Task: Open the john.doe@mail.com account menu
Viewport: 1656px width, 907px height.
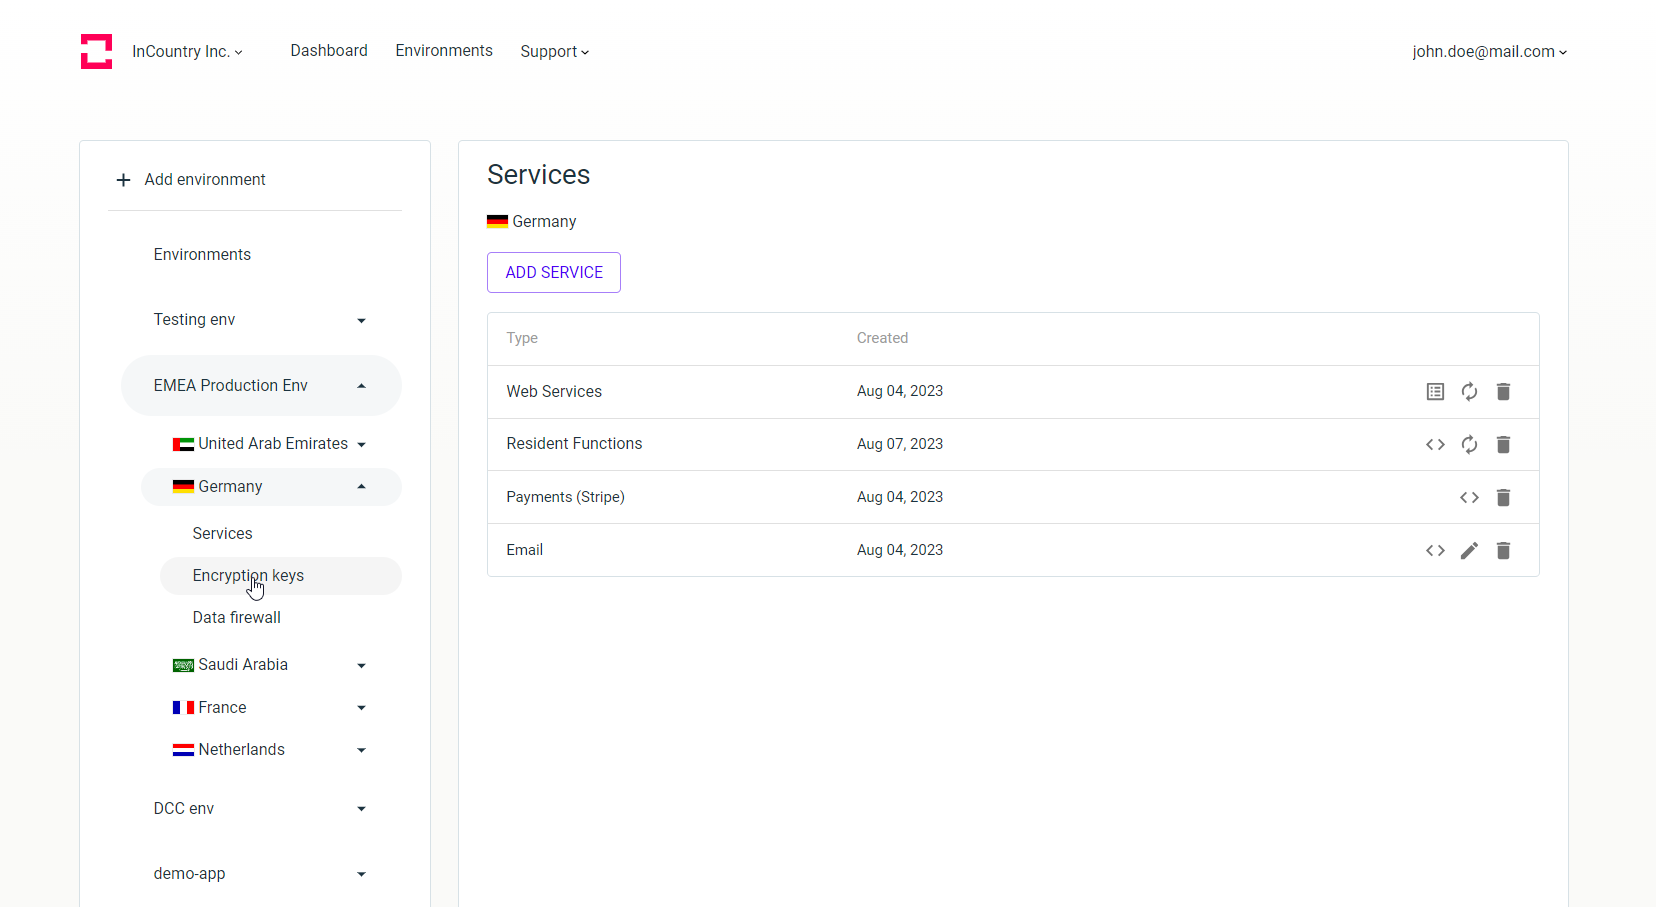Action: [x=1488, y=51]
